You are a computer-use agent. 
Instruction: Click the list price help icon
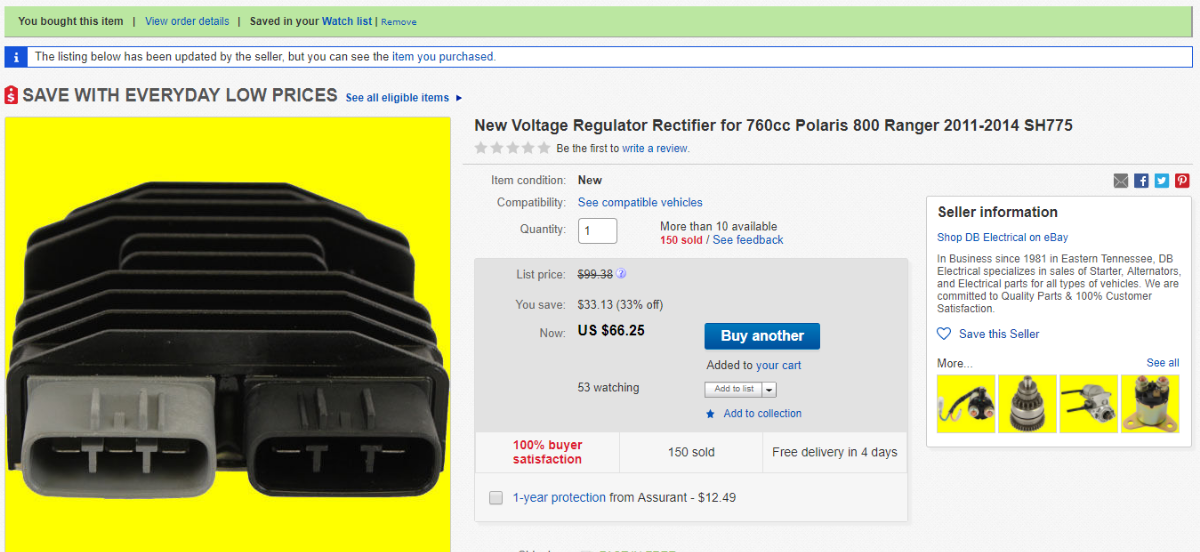[621, 273]
